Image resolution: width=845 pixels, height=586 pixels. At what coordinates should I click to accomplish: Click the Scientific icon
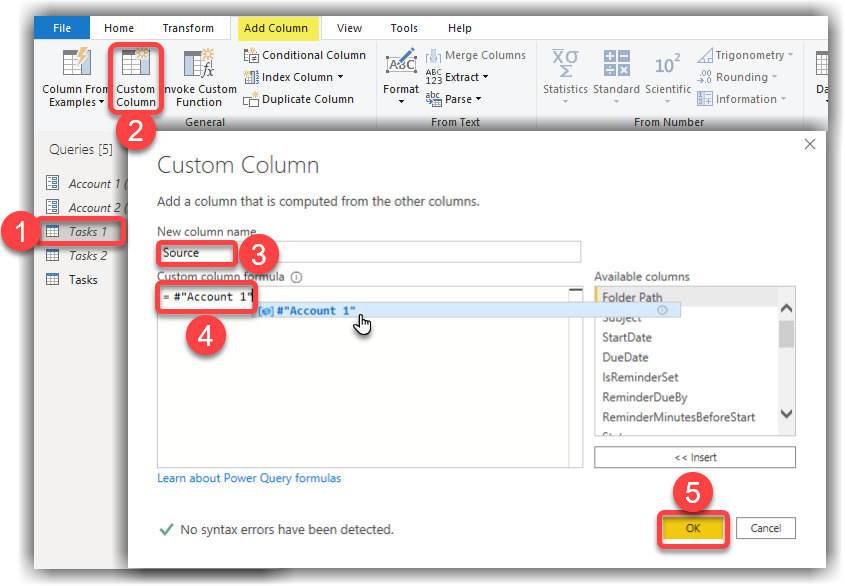click(x=668, y=65)
